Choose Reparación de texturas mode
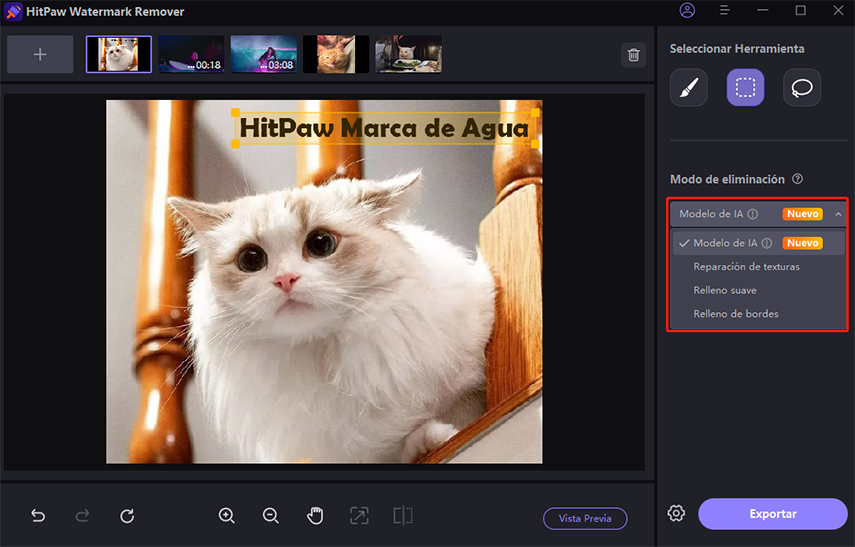The width and height of the screenshot is (855, 547). (x=746, y=267)
